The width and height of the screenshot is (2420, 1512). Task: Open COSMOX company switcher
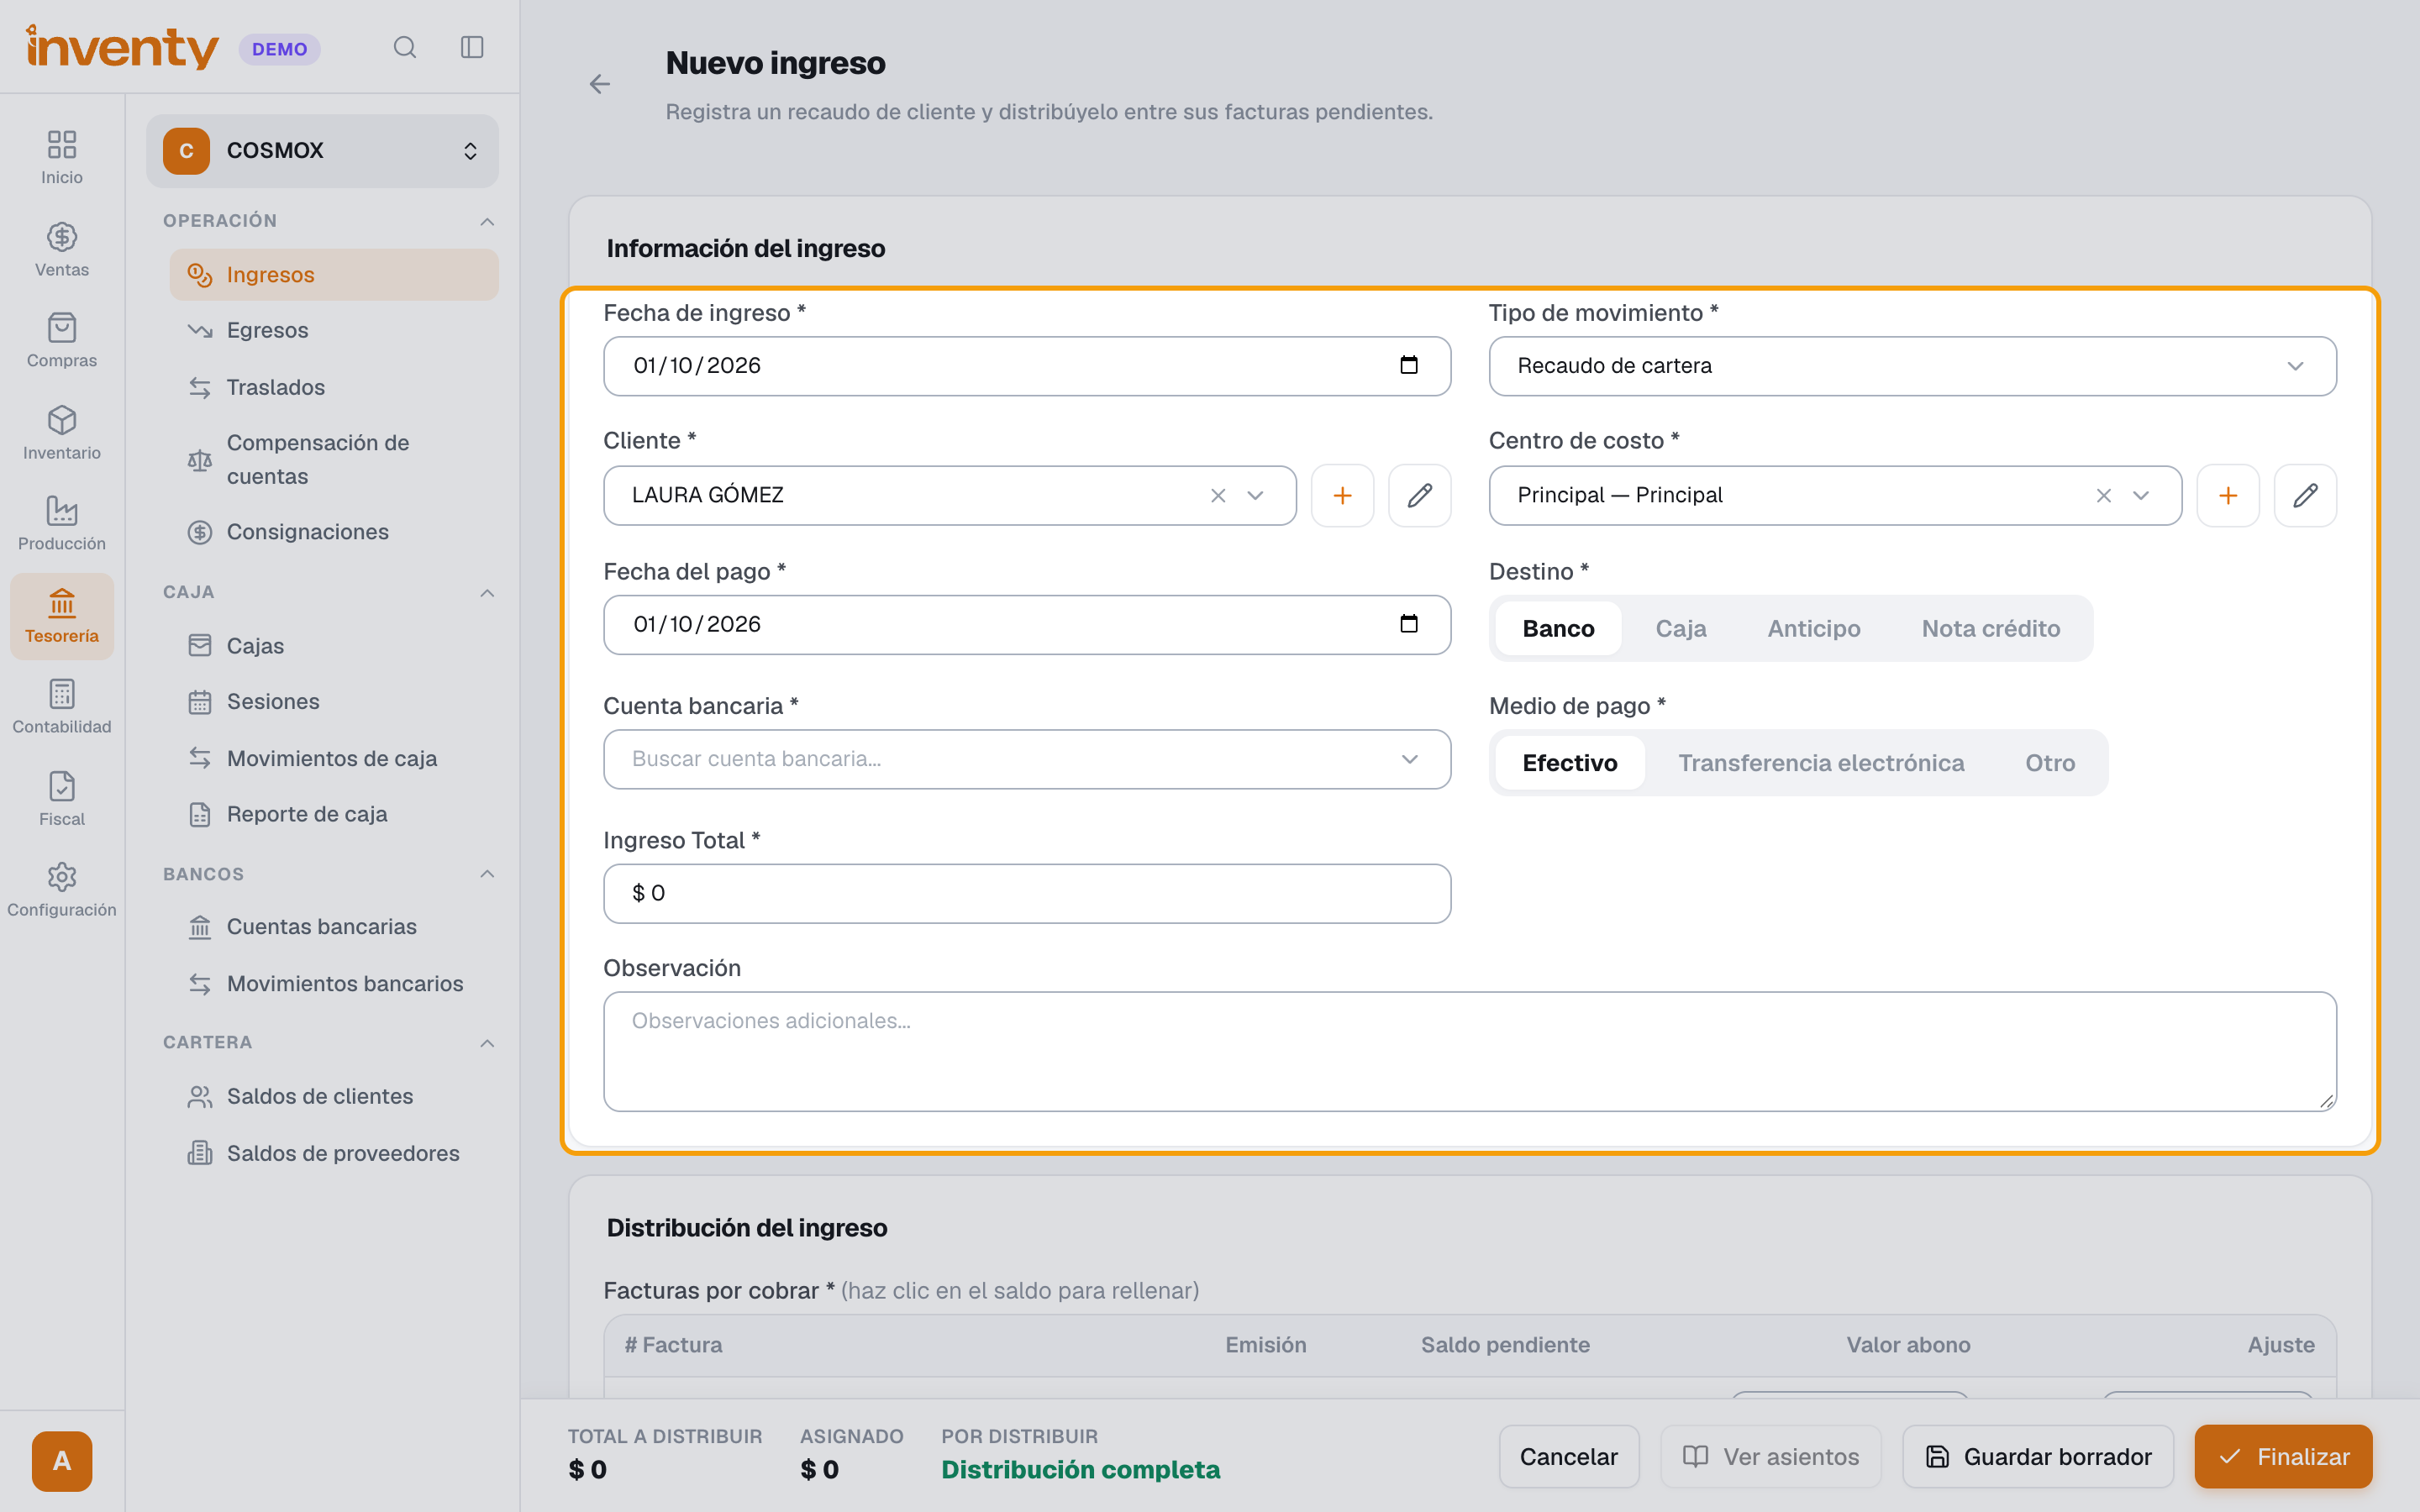click(322, 151)
